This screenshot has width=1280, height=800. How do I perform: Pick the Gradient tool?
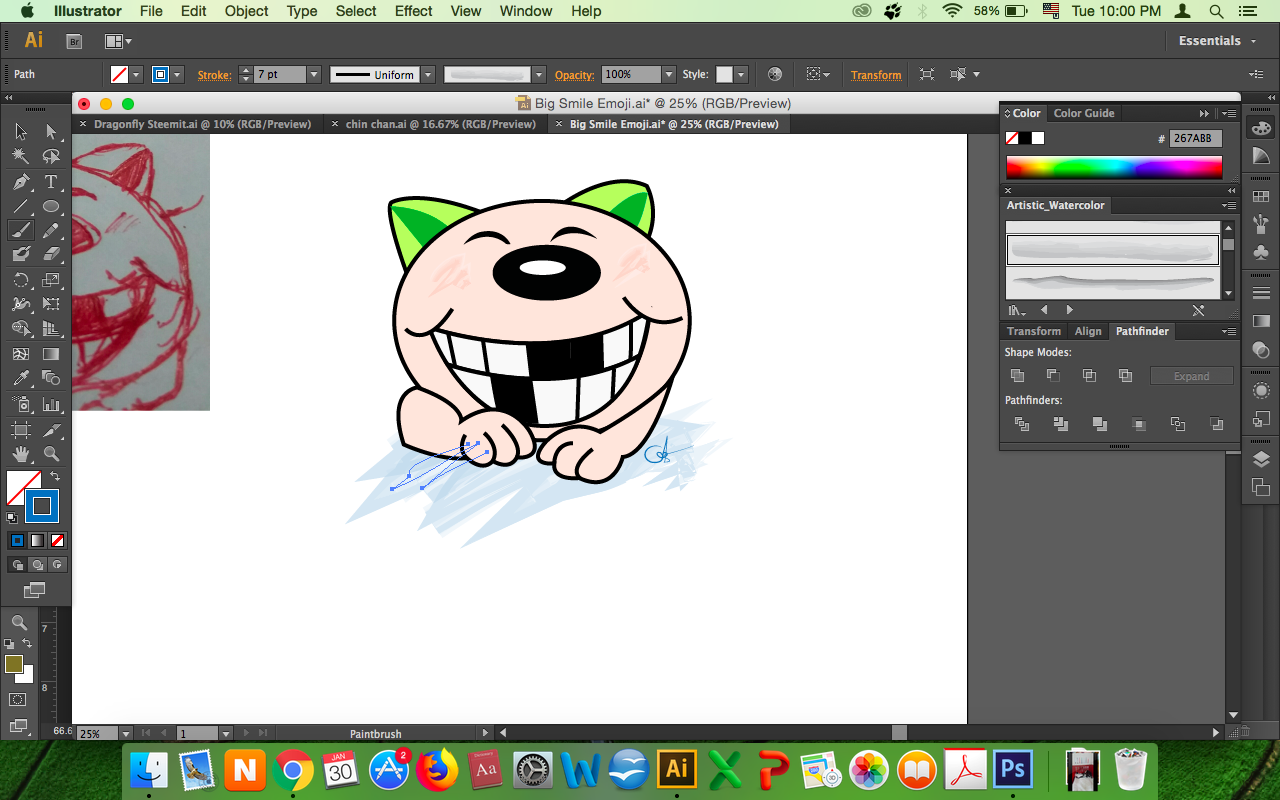click(x=51, y=354)
